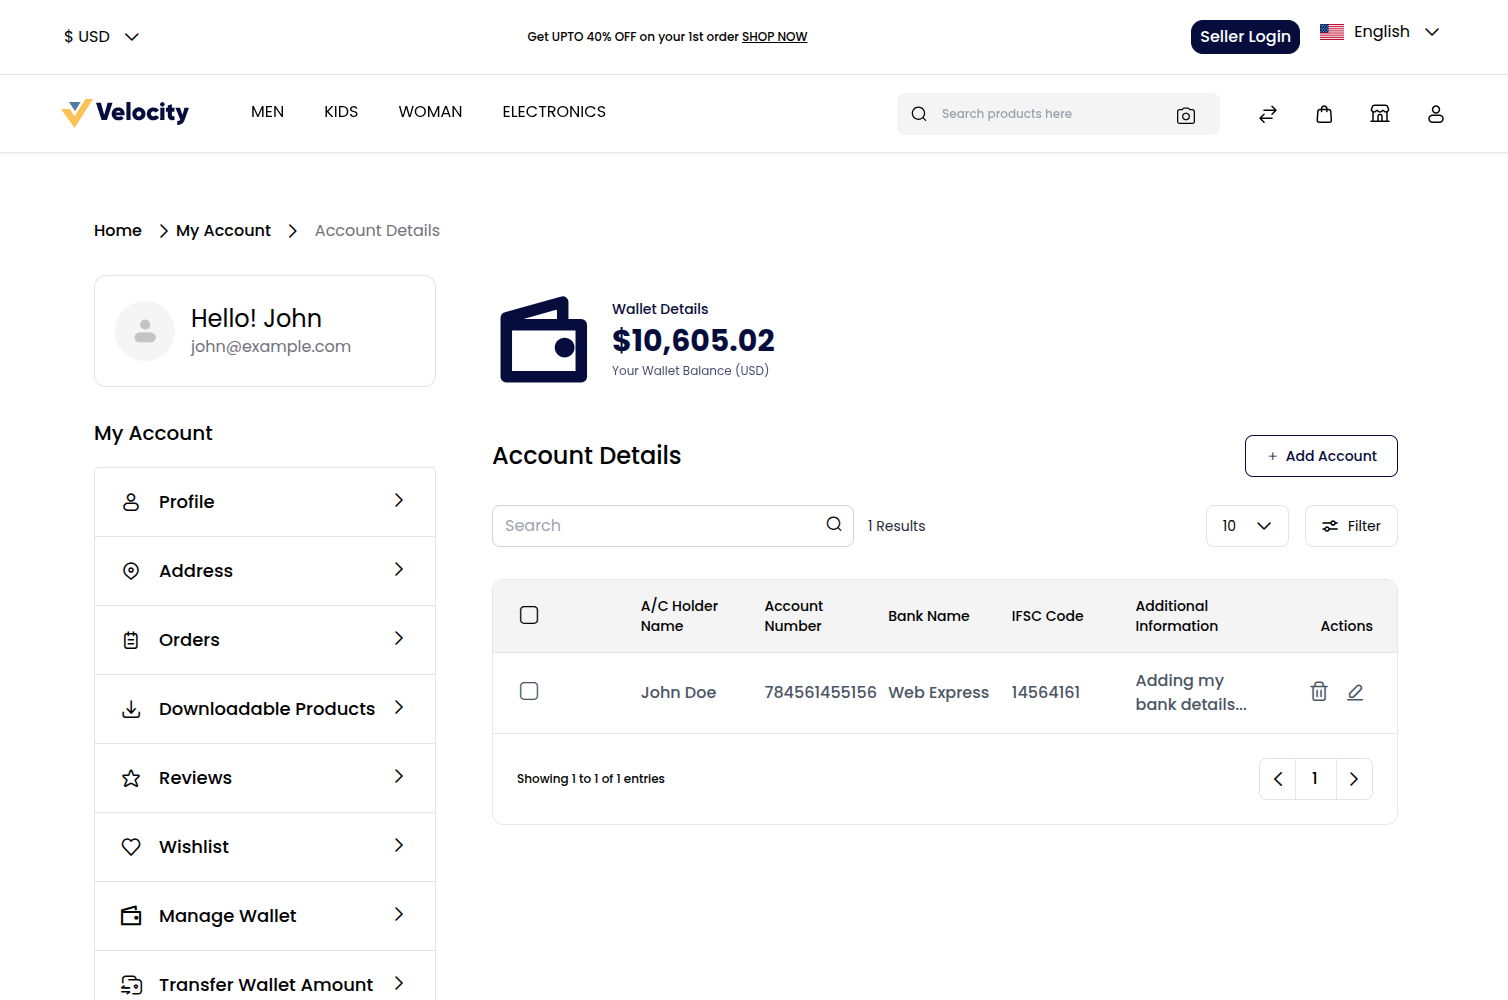Follow the SHOP NOW promotional link
The width and height of the screenshot is (1508, 1000).
pyautogui.click(x=774, y=36)
